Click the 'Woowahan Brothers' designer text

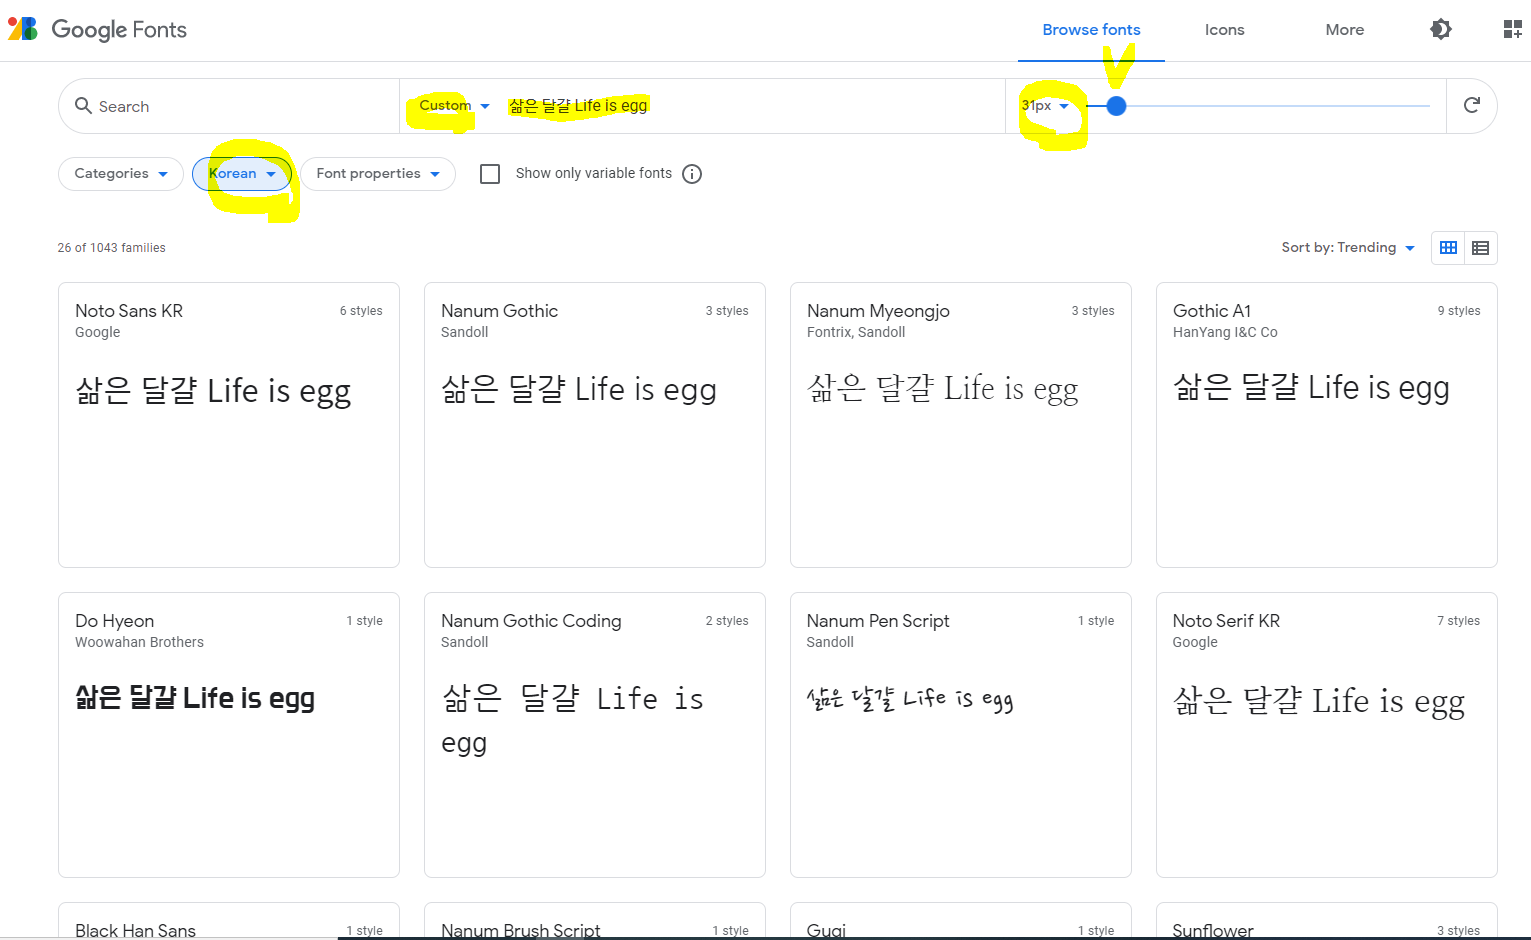tap(139, 642)
